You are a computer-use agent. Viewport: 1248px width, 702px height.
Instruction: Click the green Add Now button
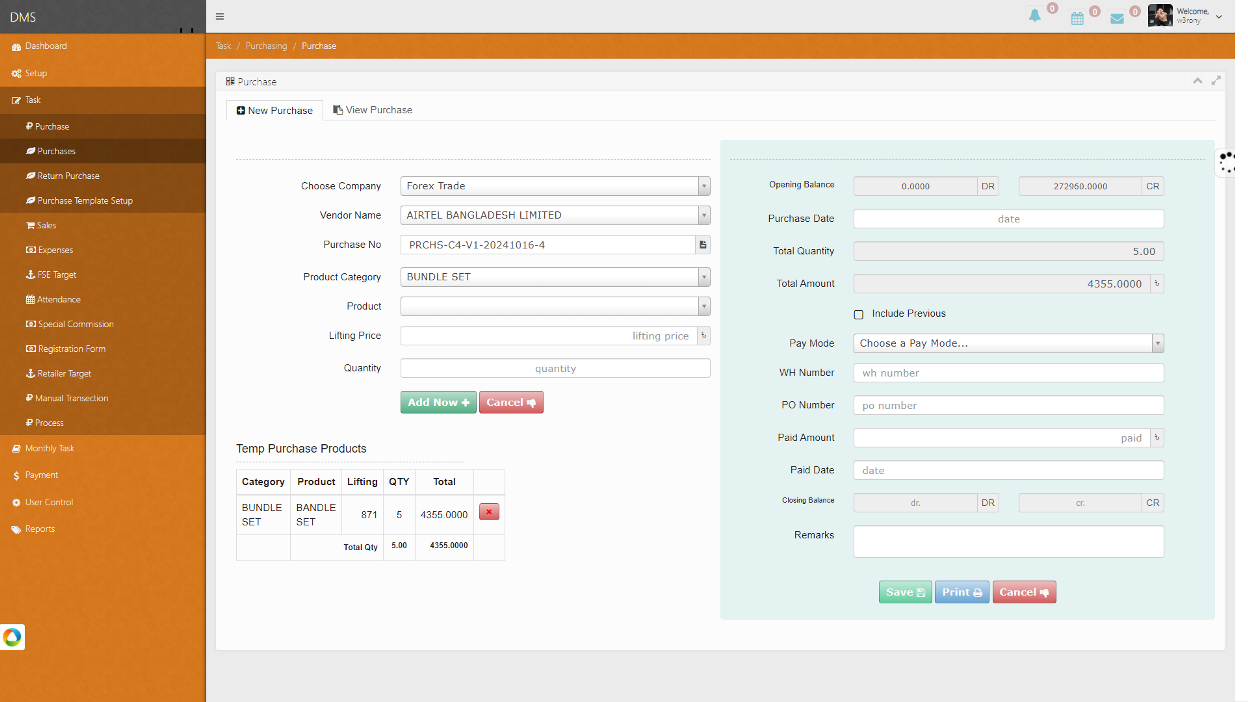[x=438, y=402]
